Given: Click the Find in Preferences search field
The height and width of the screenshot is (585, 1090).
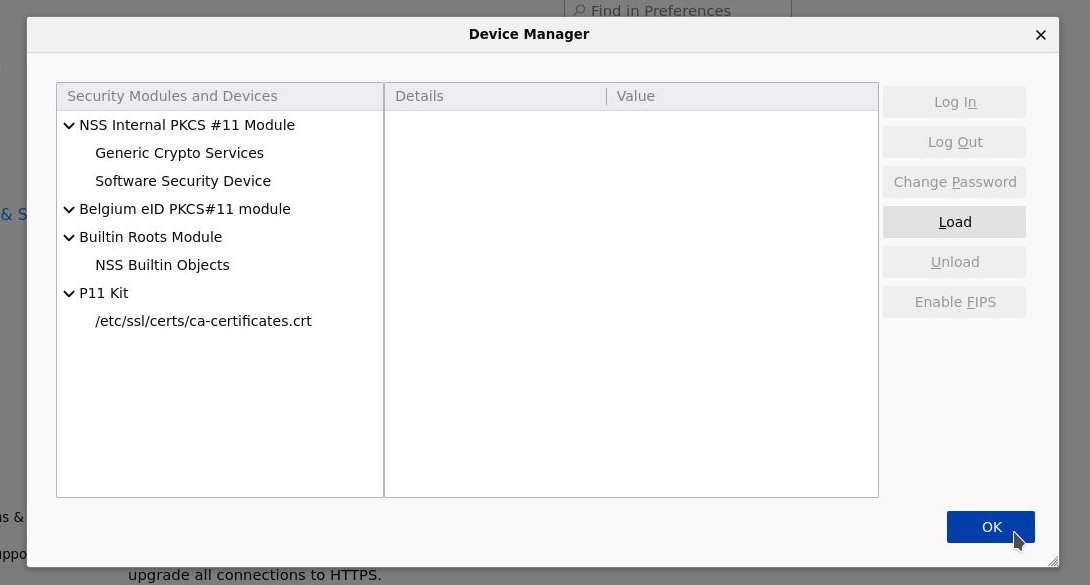Looking at the screenshot, I should (x=678, y=9).
